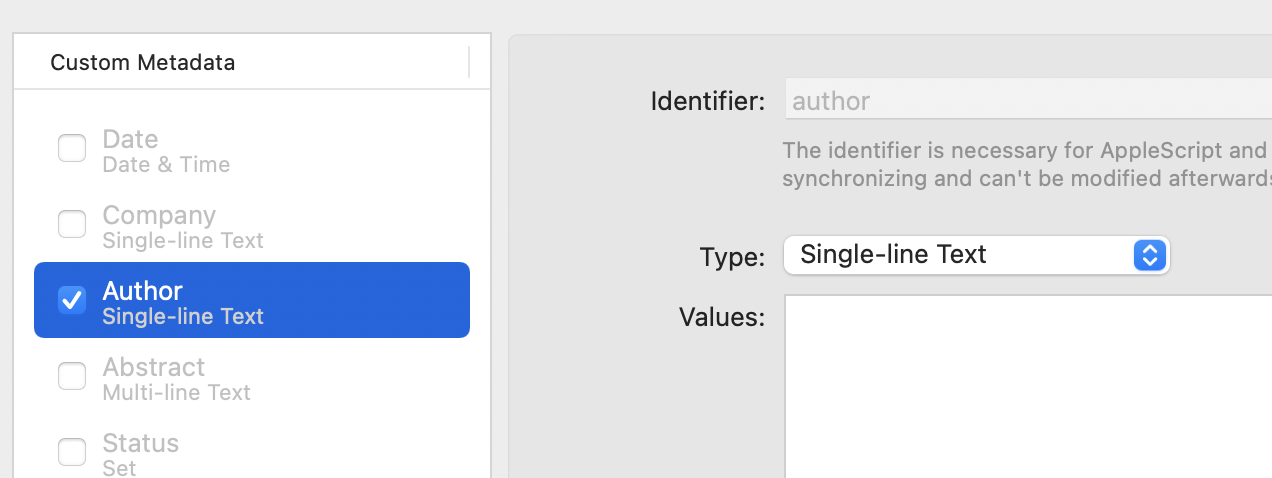Viewport: 1272px width, 478px height.
Task: Click the column divider beside Custom Metadata
Action: tap(469, 62)
